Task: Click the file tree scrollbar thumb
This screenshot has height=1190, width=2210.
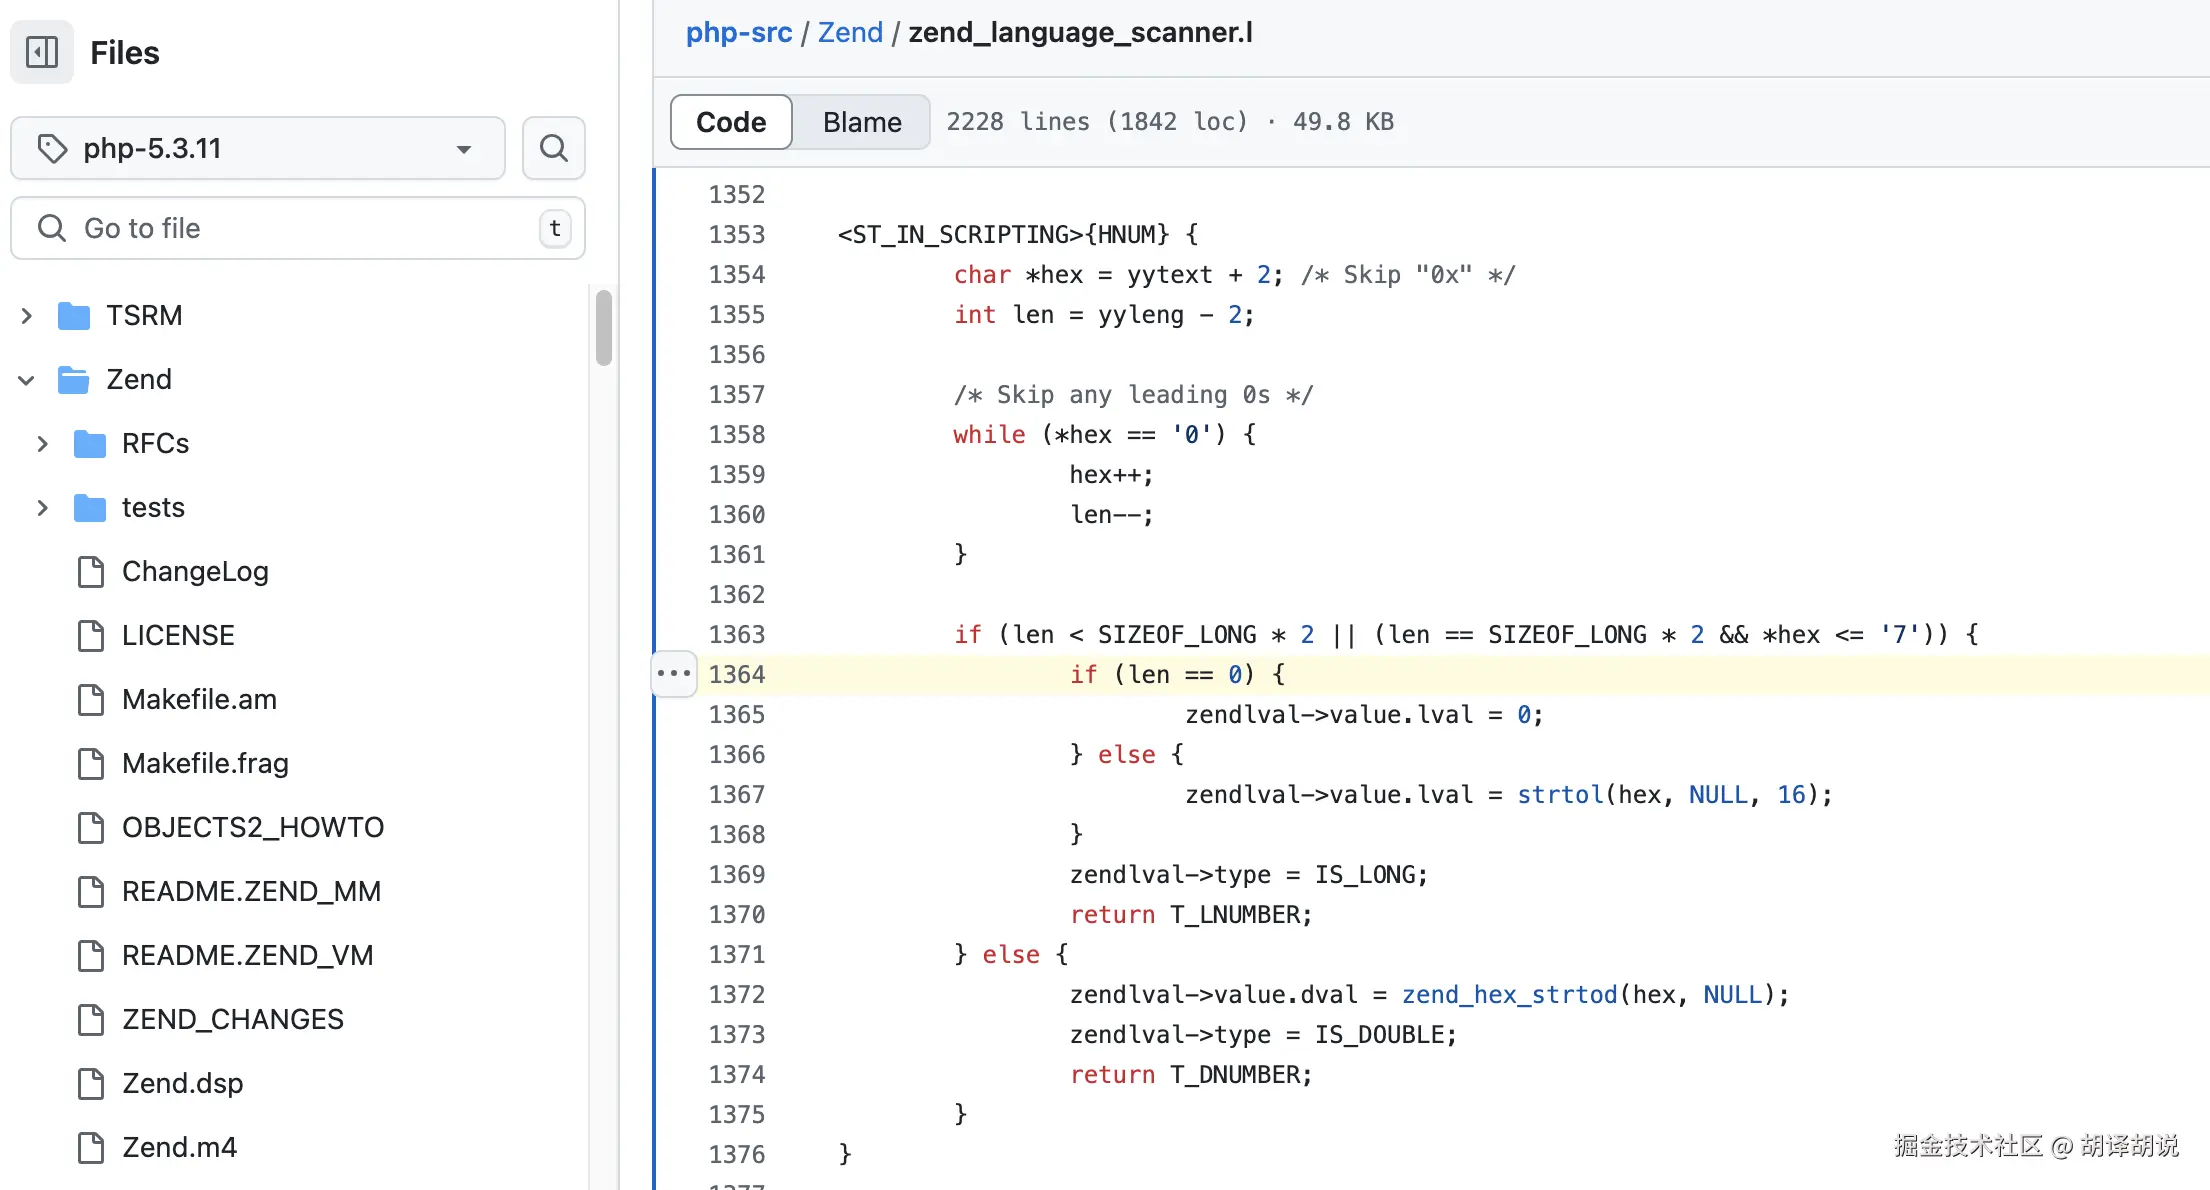Action: pyautogui.click(x=603, y=328)
